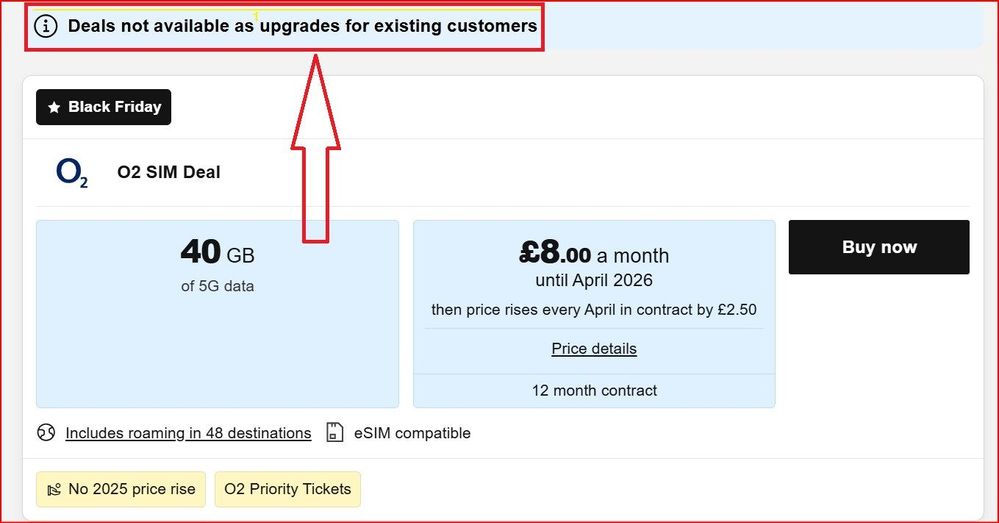Click the roaming globe icon
Image resolution: width=999 pixels, height=523 pixels.
46,433
